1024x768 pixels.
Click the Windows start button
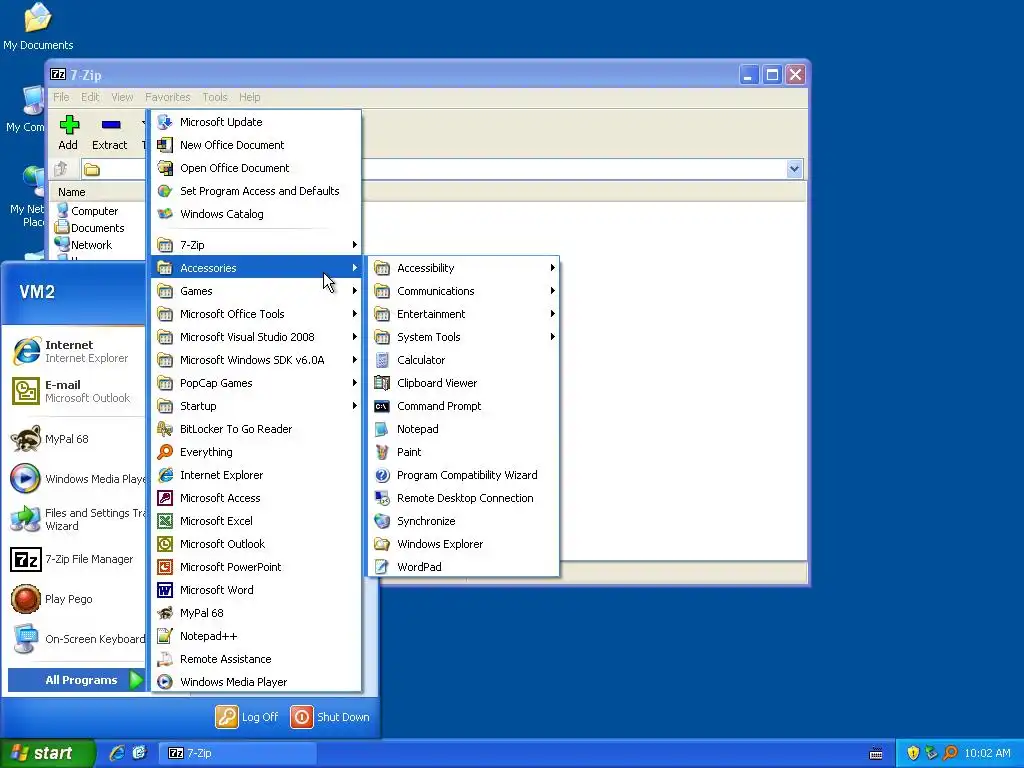pyautogui.click(x=48, y=753)
